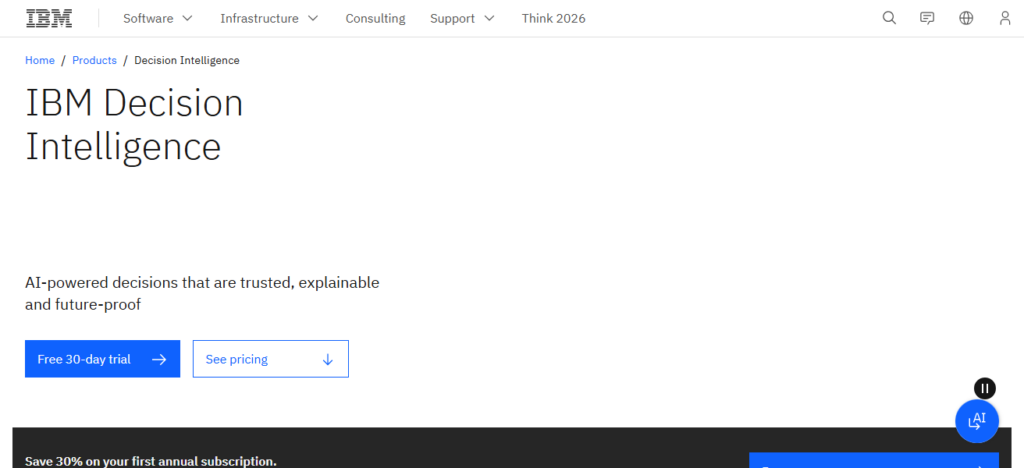Go to Think 2026 in navigation
The height and width of the screenshot is (468, 1024).
(553, 18)
